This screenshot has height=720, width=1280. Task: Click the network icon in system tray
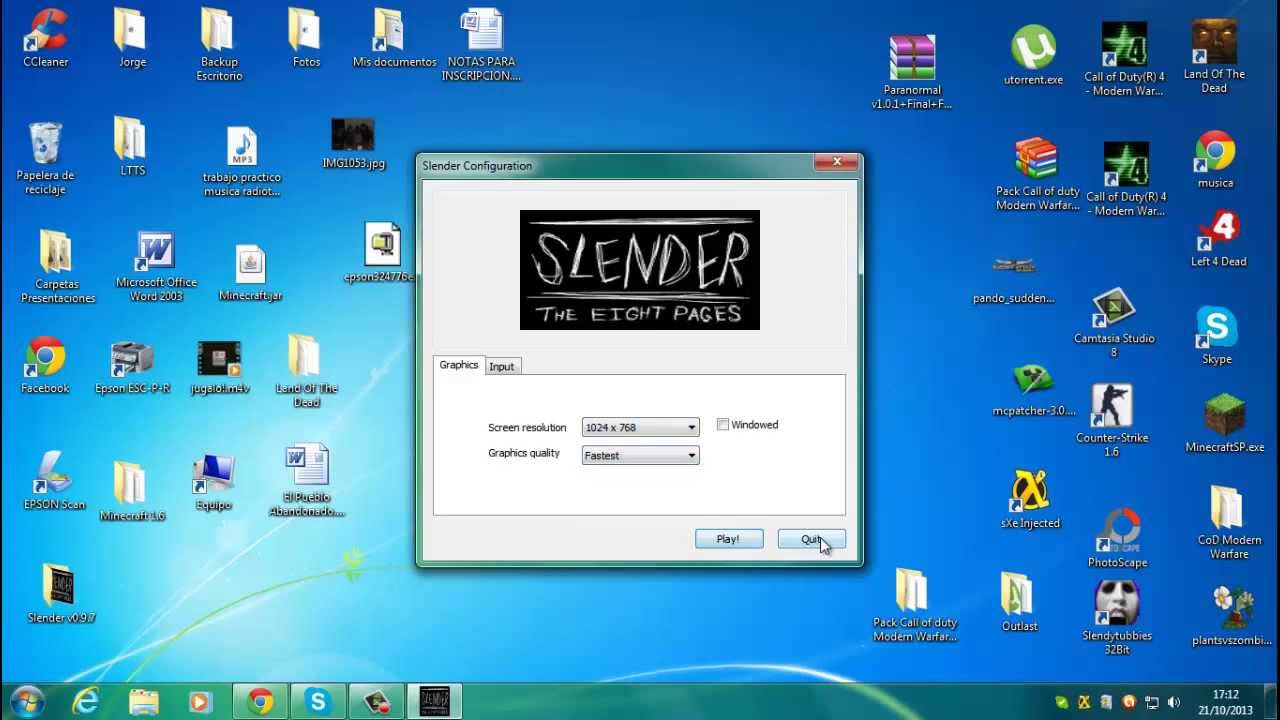pos(1152,702)
